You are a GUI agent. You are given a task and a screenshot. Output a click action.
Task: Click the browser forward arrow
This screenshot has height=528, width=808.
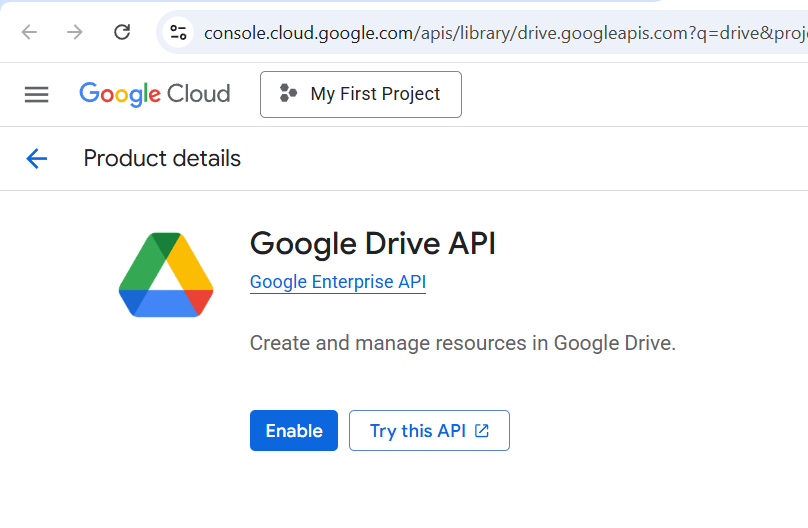click(x=75, y=32)
